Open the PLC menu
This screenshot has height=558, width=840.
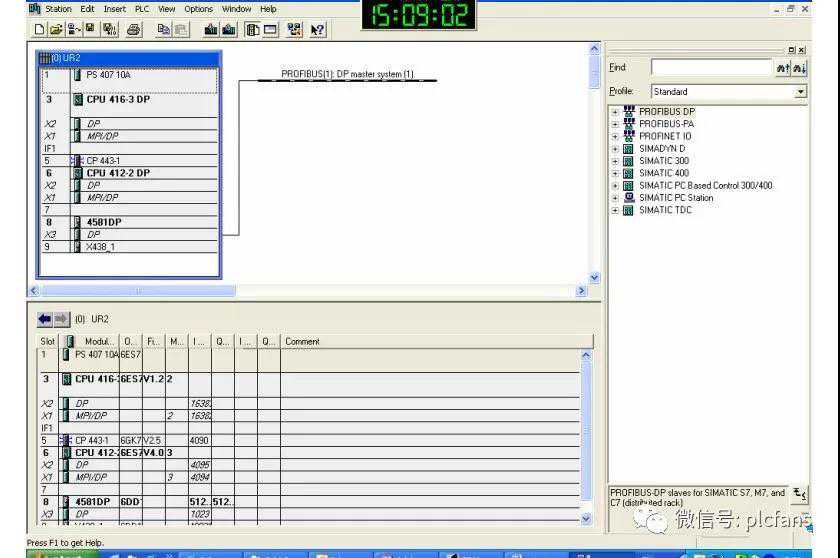(142, 9)
